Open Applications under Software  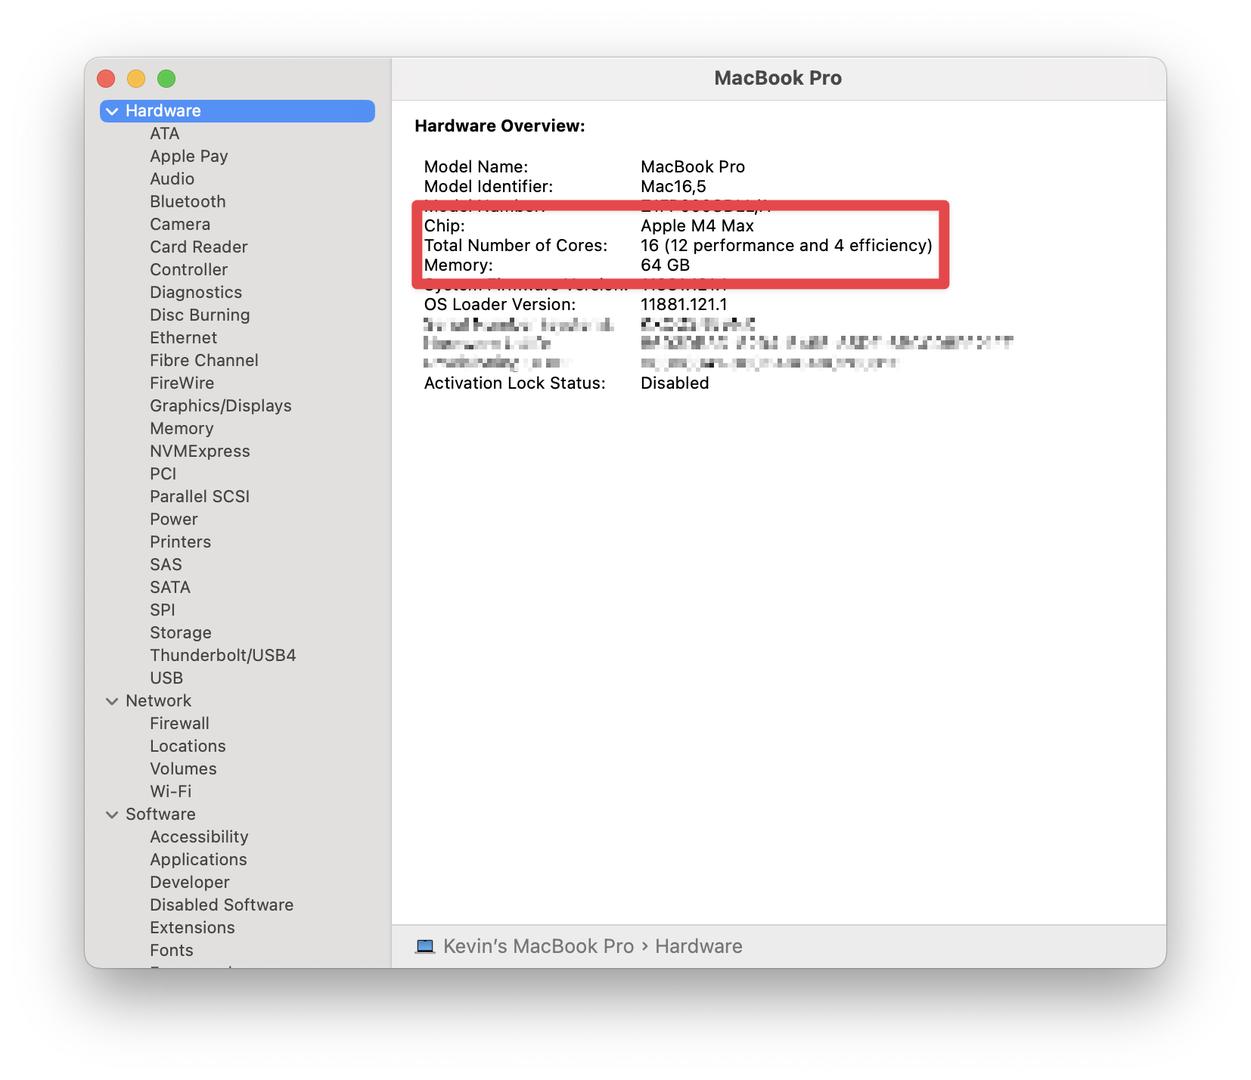[x=198, y=860]
